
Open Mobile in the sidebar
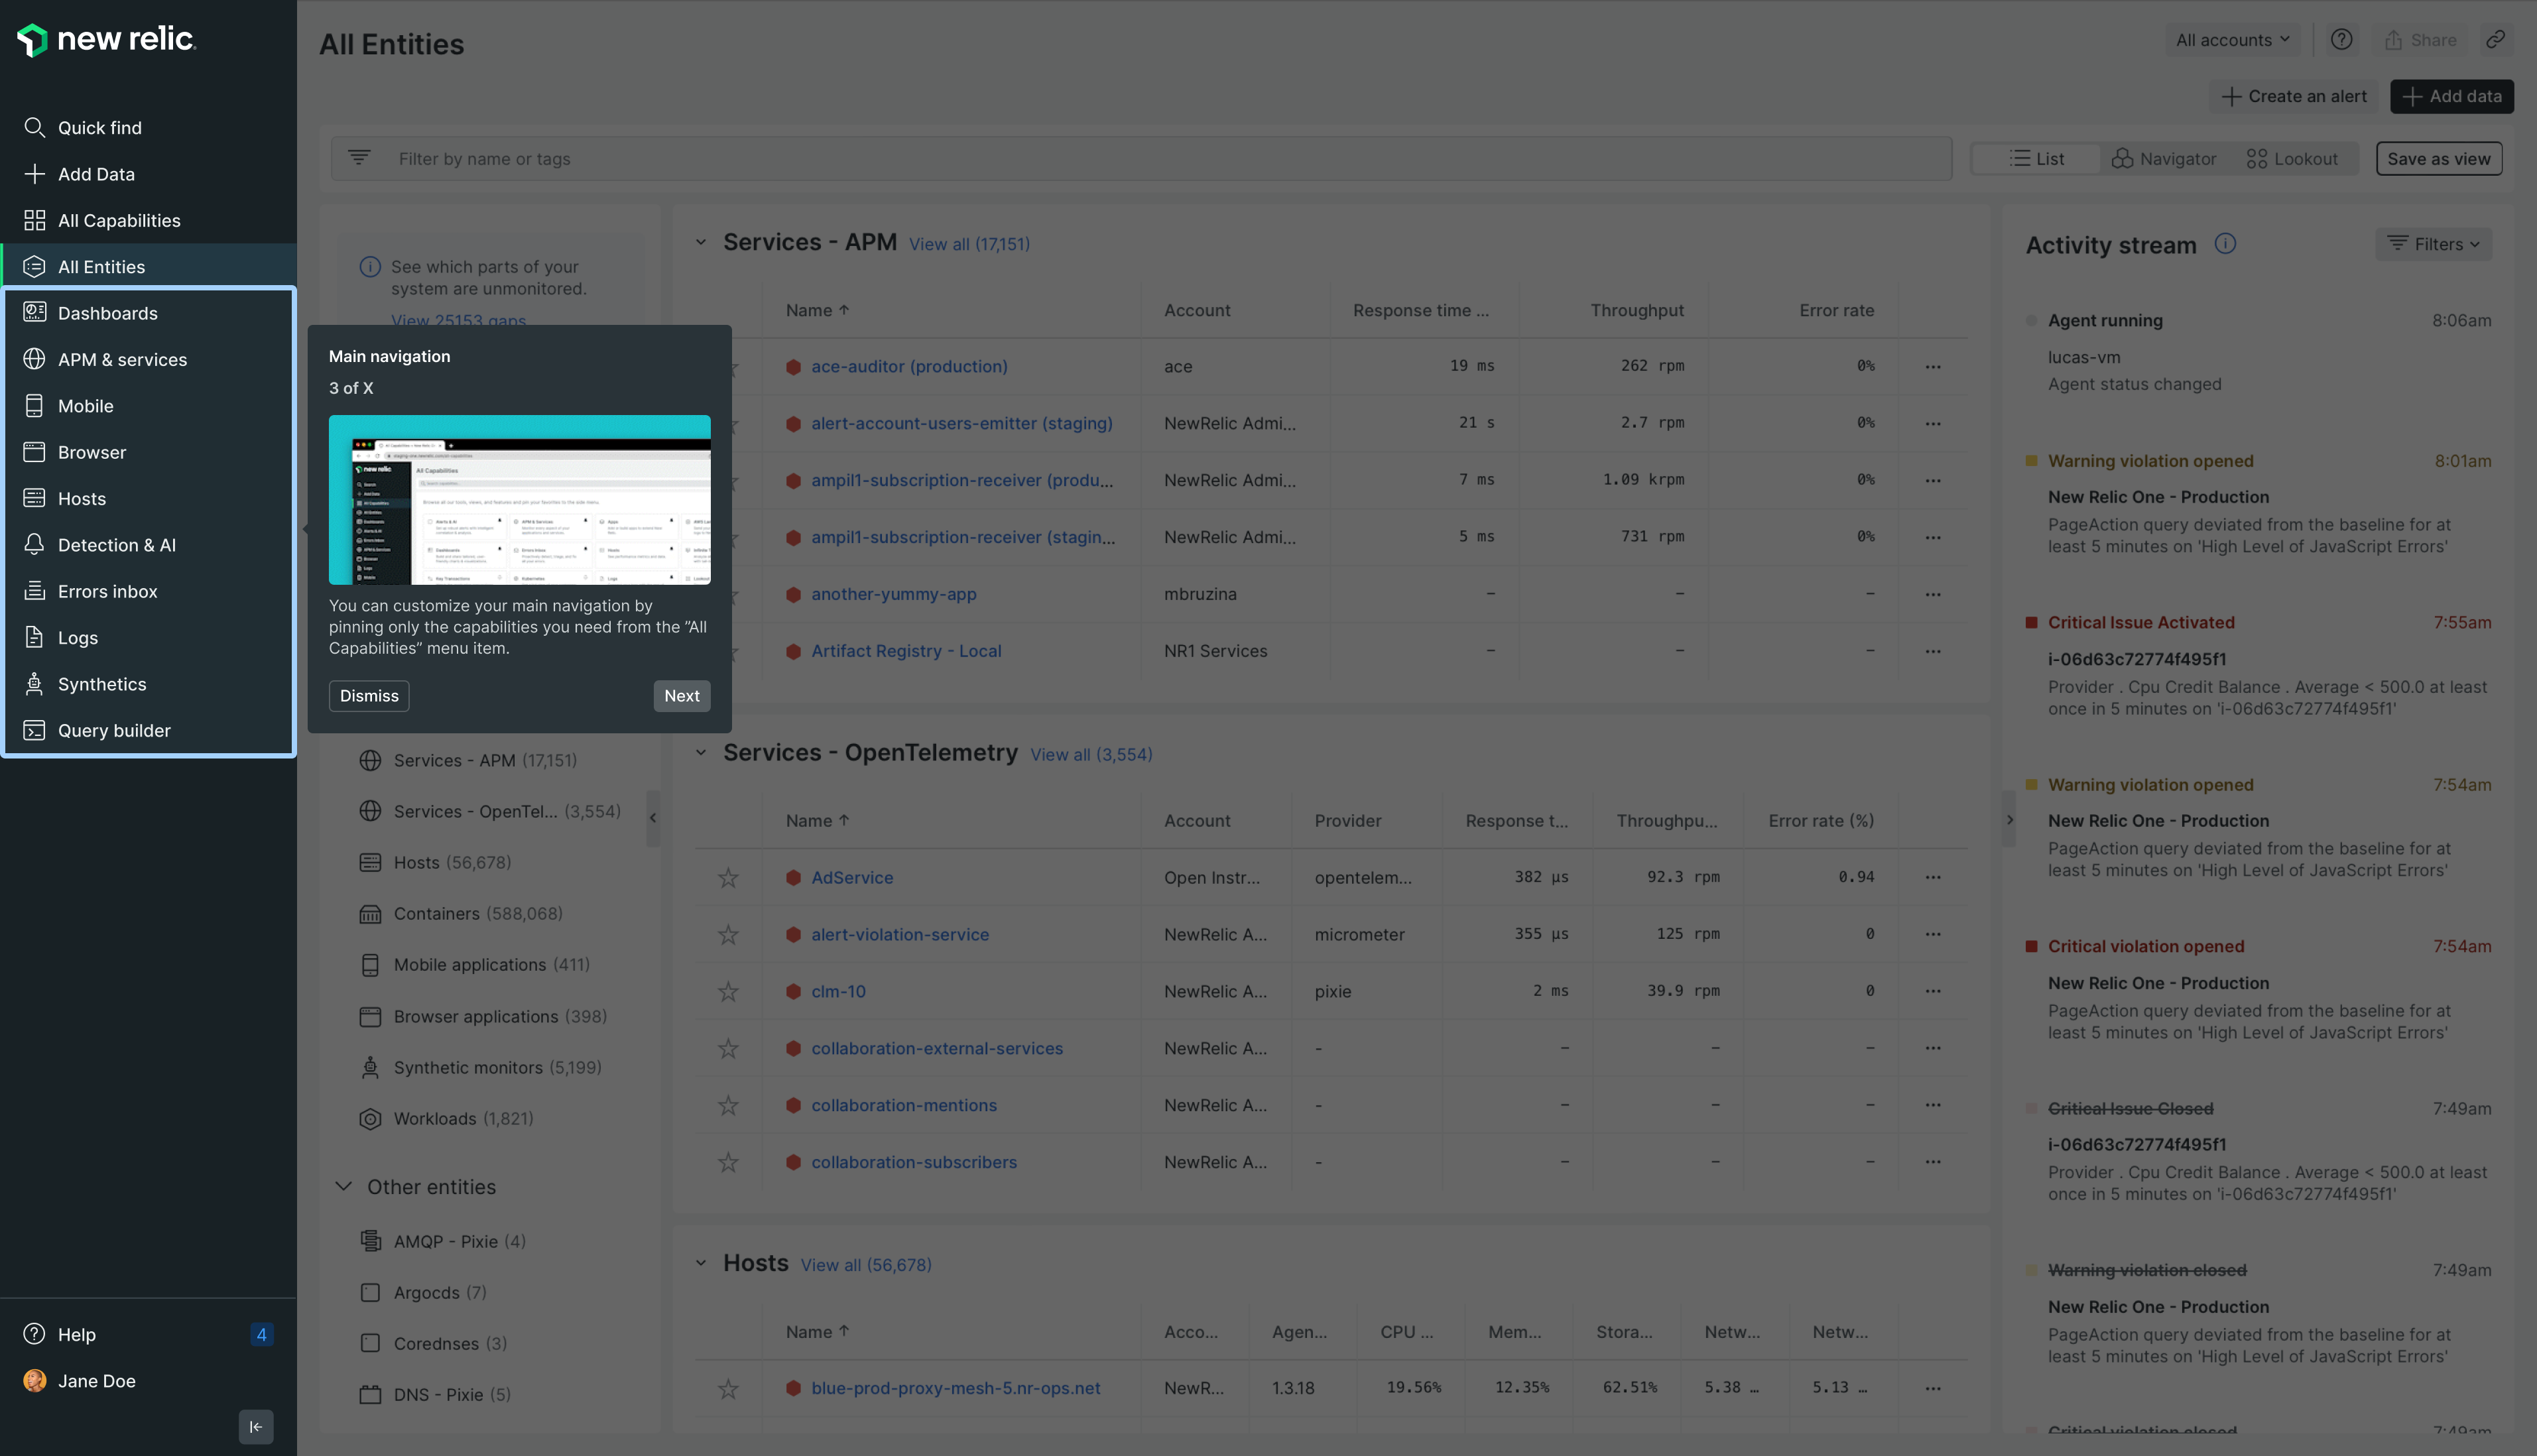tap(148, 406)
